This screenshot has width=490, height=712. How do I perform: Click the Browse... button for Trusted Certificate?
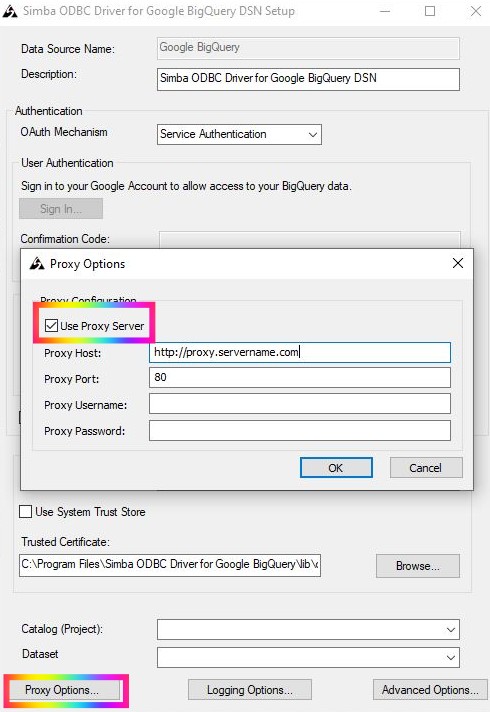tap(418, 566)
